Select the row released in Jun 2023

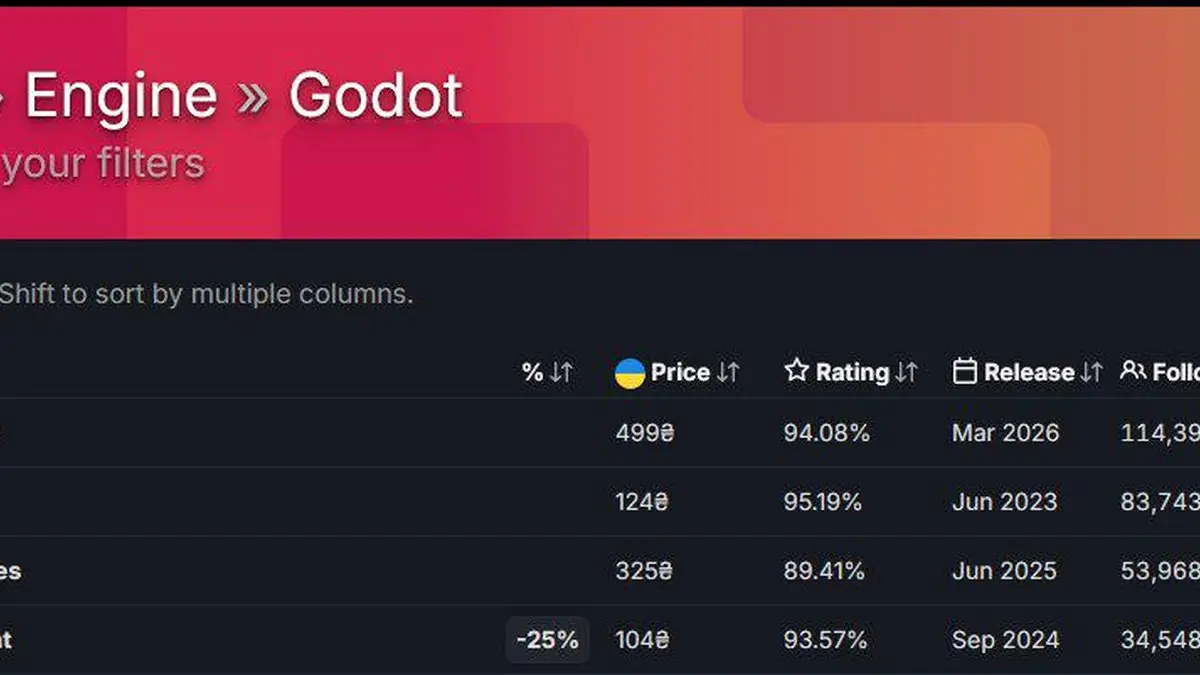1005,501
